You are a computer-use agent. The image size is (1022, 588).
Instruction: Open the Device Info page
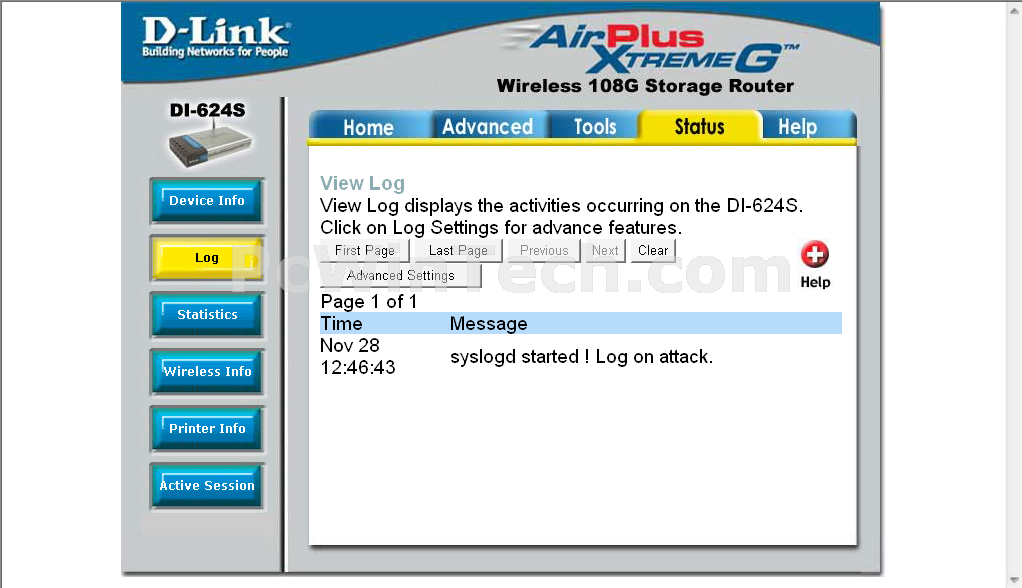[x=207, y=201]
